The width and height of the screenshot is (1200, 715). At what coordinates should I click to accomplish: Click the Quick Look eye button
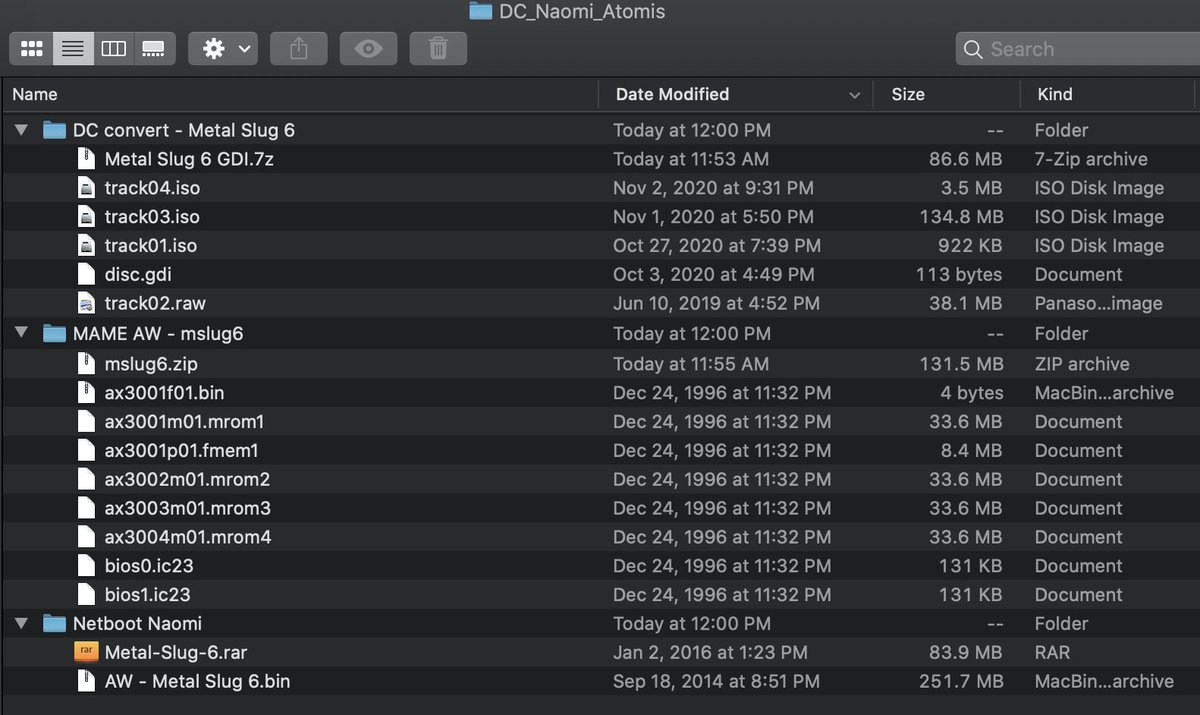368,48
